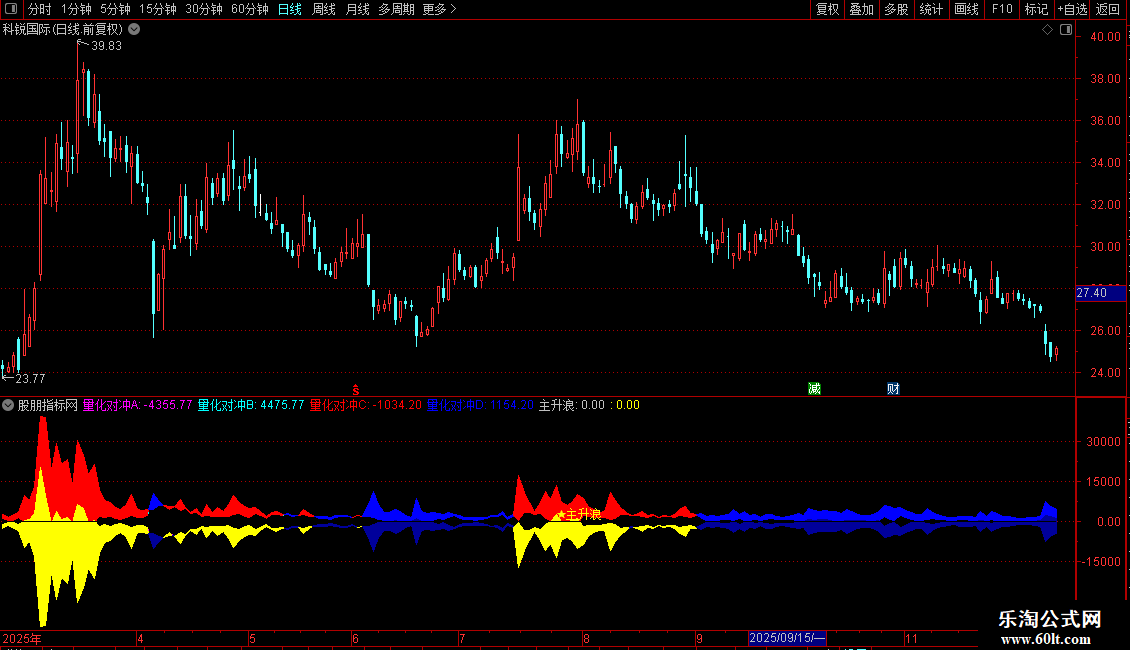
Task: Switch to the 周线 period tab
Action: [x=324, y=9]
